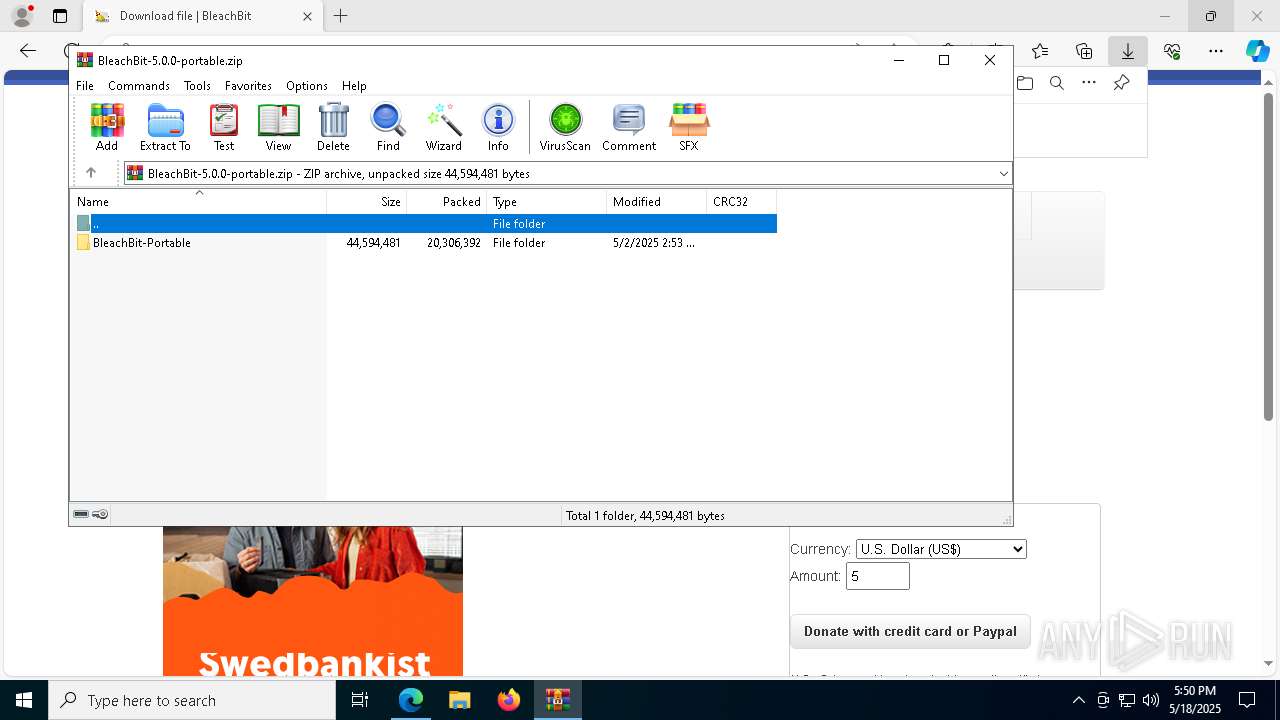The width and height of the screenshot is (1280, 720).
Task: Open the Tools menu
Action: point(197,86)
